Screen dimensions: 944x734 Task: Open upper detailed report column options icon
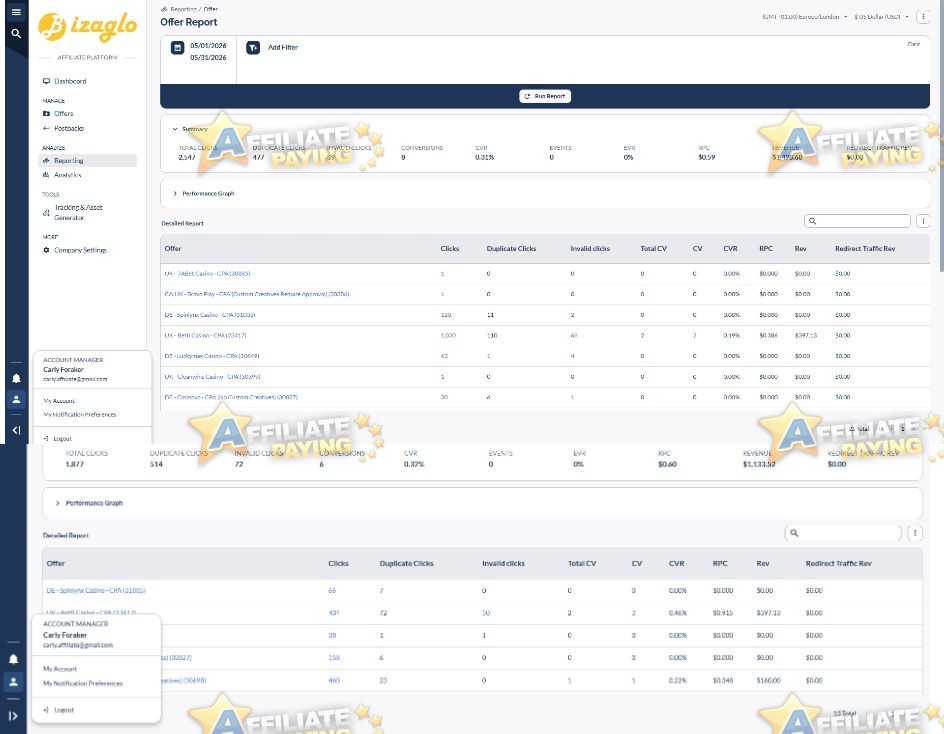[x=923, y=221]
